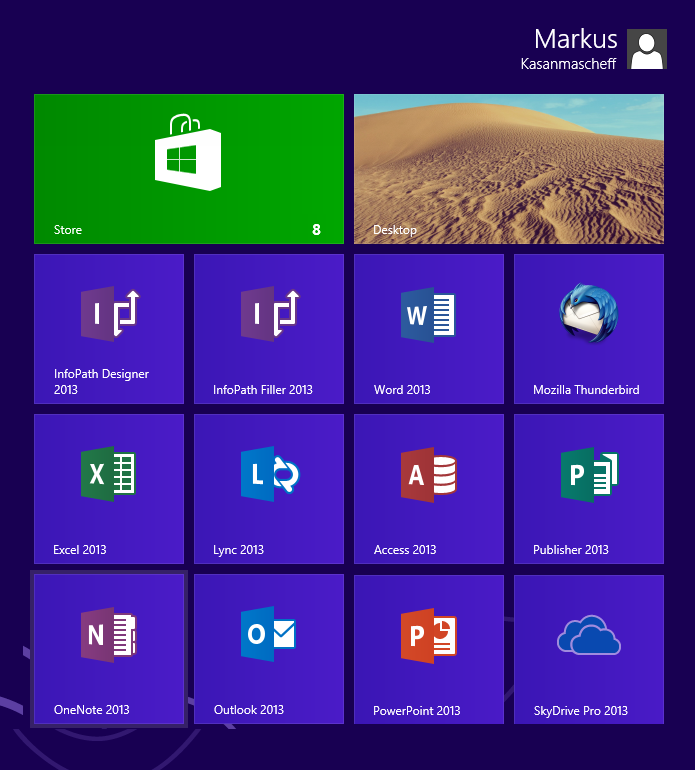
Task: Open InfoPath Designer 2013 tile
Action: 109,329
